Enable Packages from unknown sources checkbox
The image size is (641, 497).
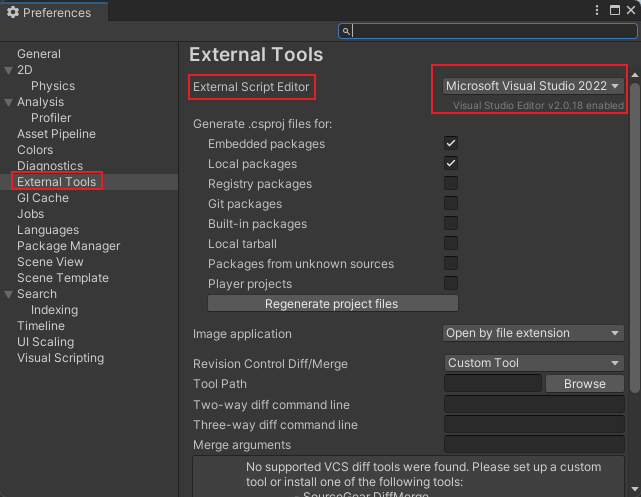450,263
